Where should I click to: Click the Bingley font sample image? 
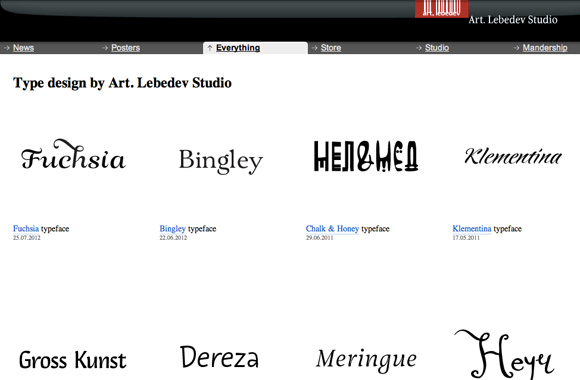point(221,161)
